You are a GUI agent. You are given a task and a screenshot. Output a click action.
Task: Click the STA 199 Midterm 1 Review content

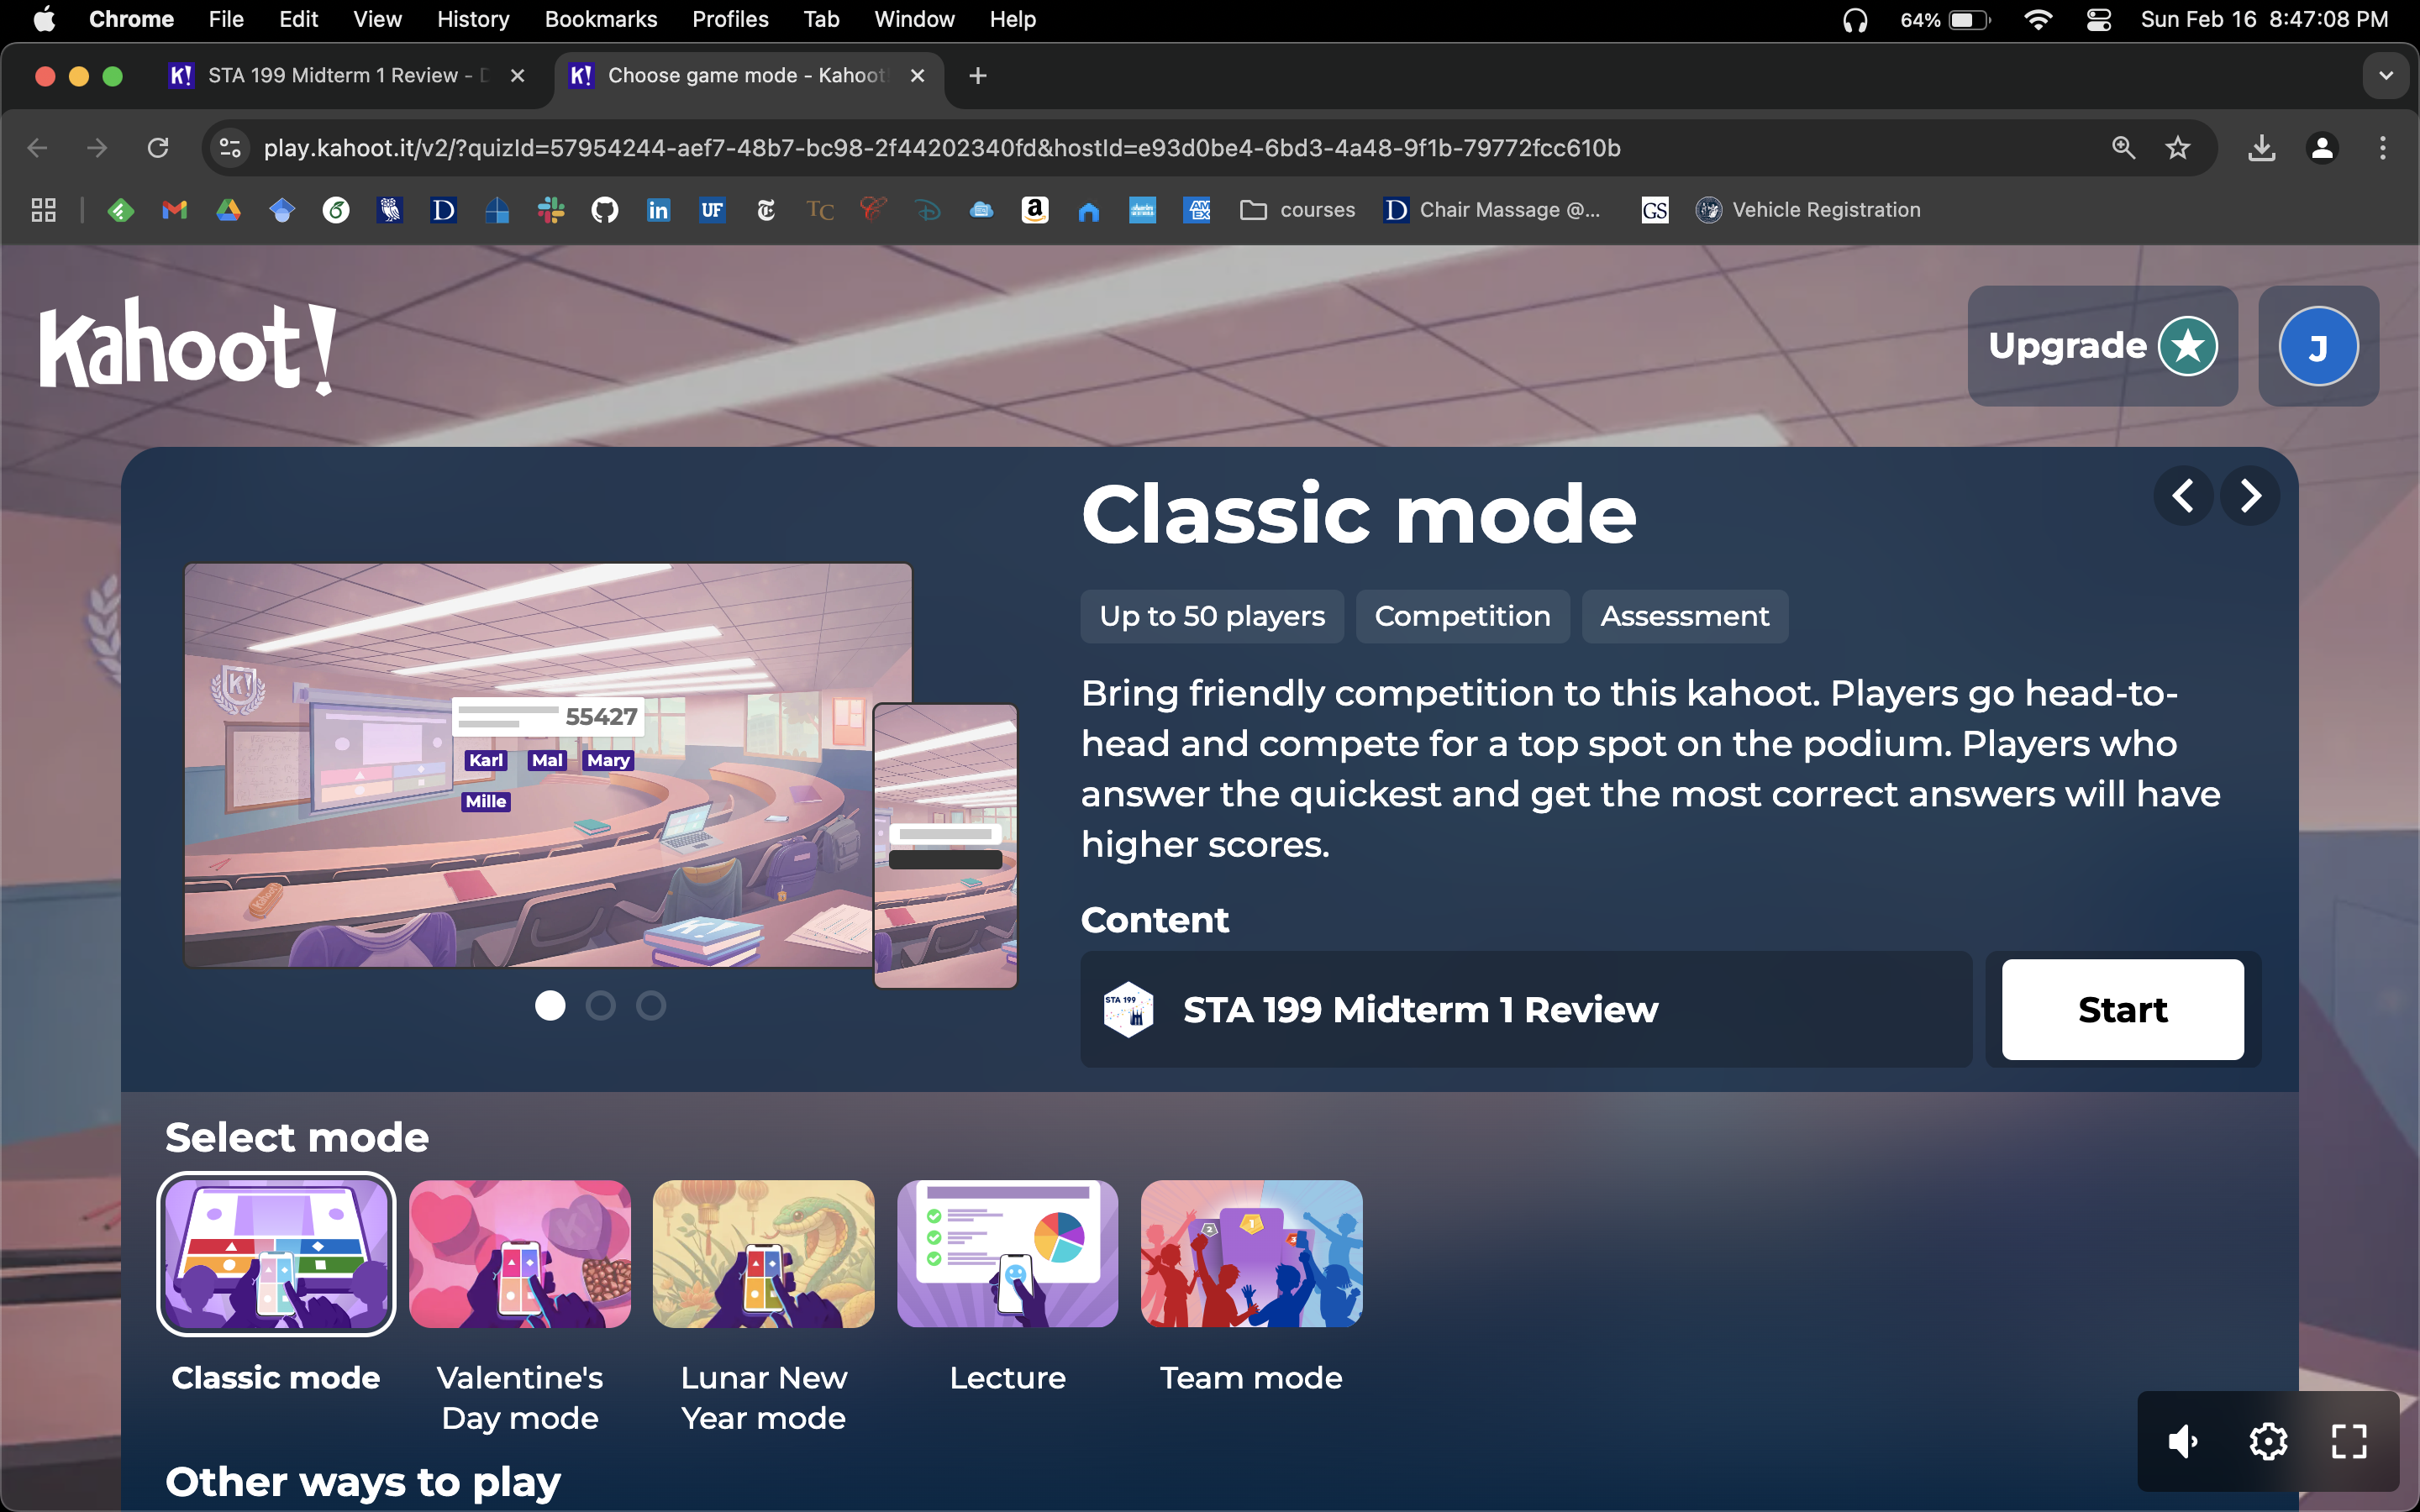(x=1525, y=1009)
